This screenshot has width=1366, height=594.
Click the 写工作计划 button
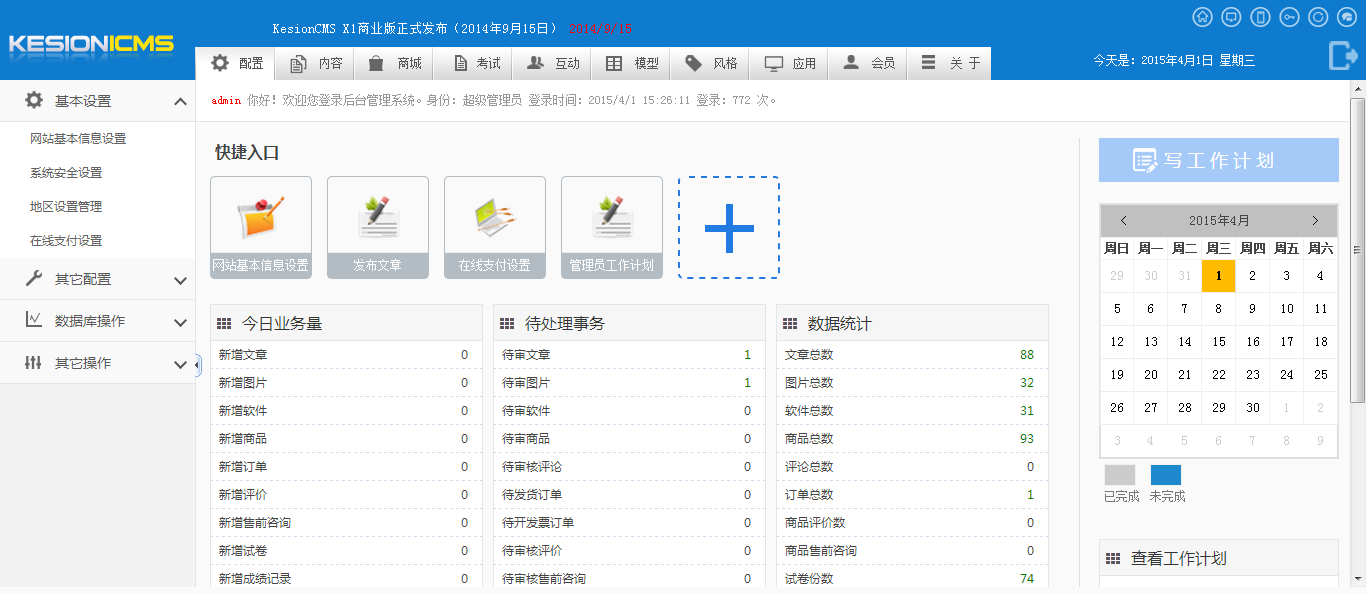[x=1218, y=160]
